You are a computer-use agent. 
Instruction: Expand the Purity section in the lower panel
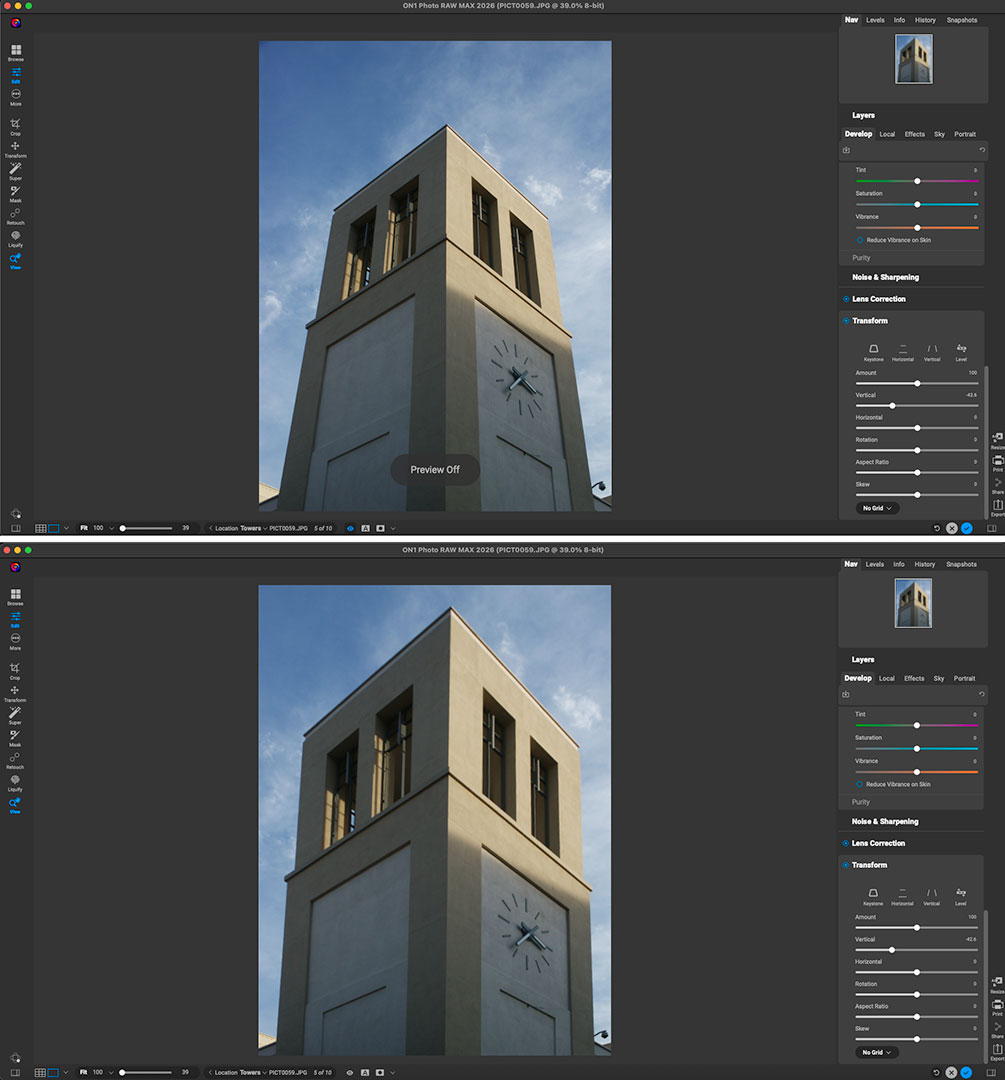click(861, 802)
